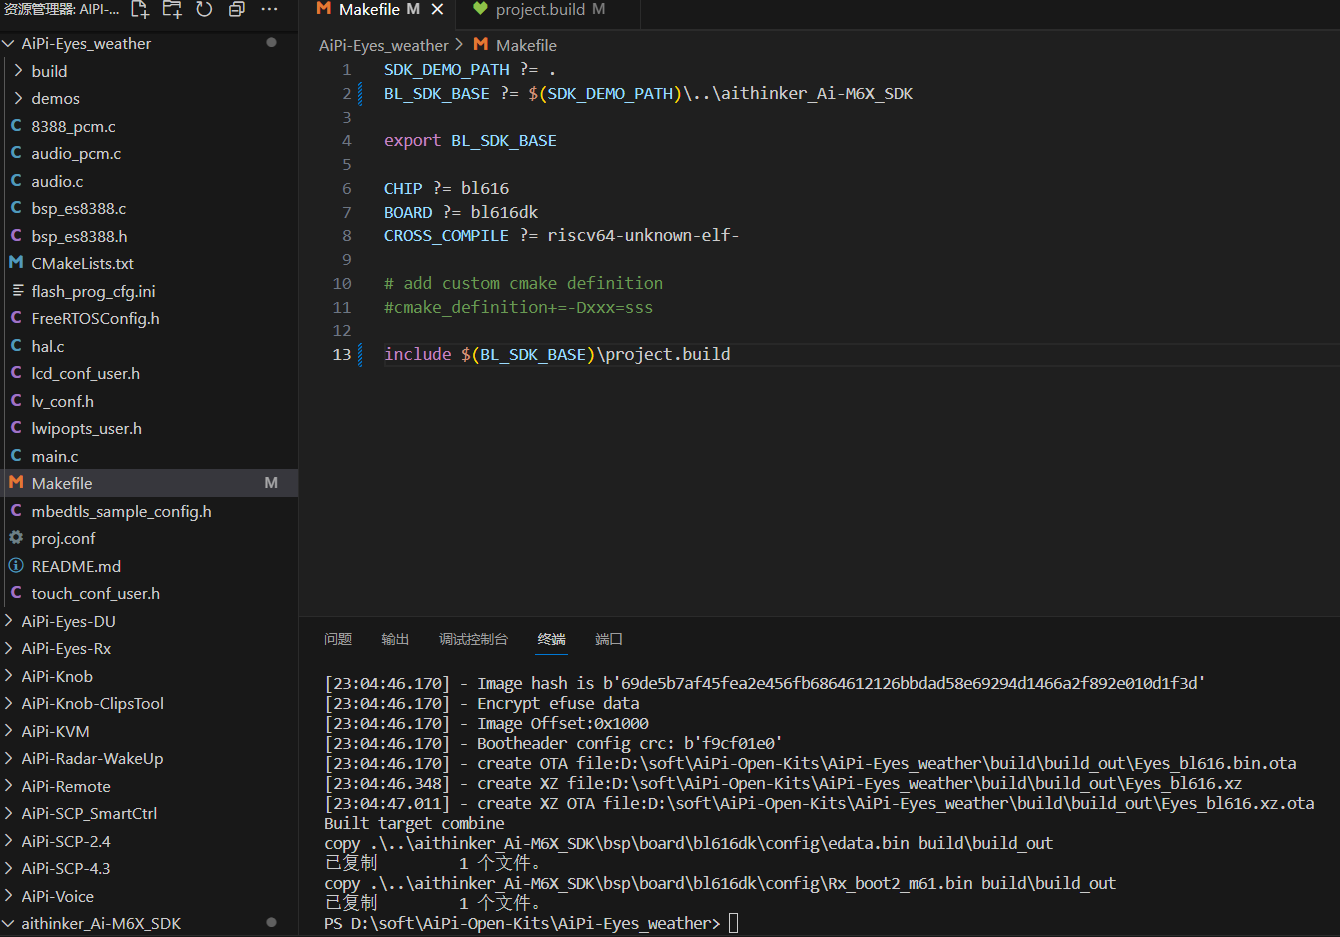Expand the AiPi-SCP-2.4 folder

coord(149,841)
